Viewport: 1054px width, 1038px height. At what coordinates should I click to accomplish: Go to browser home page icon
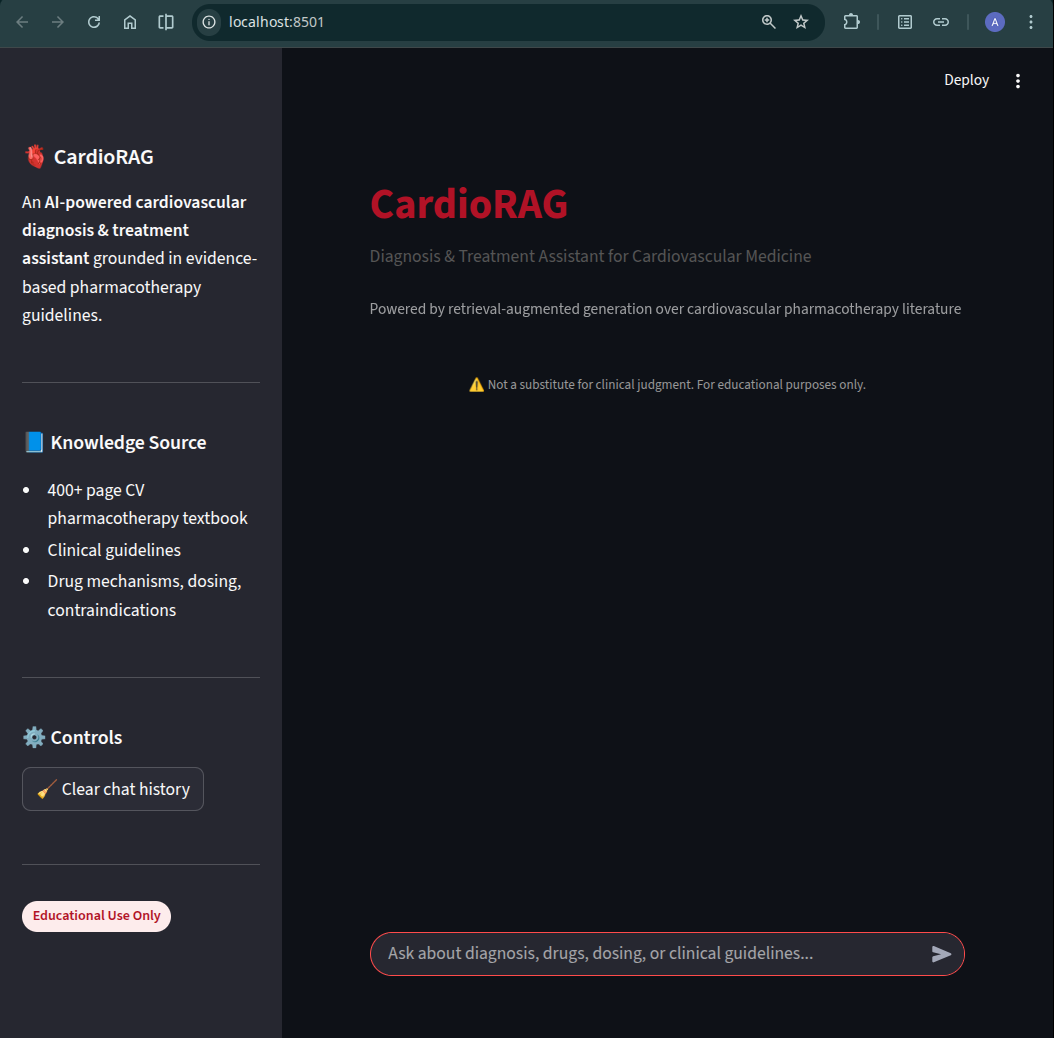tap(130, 22)
